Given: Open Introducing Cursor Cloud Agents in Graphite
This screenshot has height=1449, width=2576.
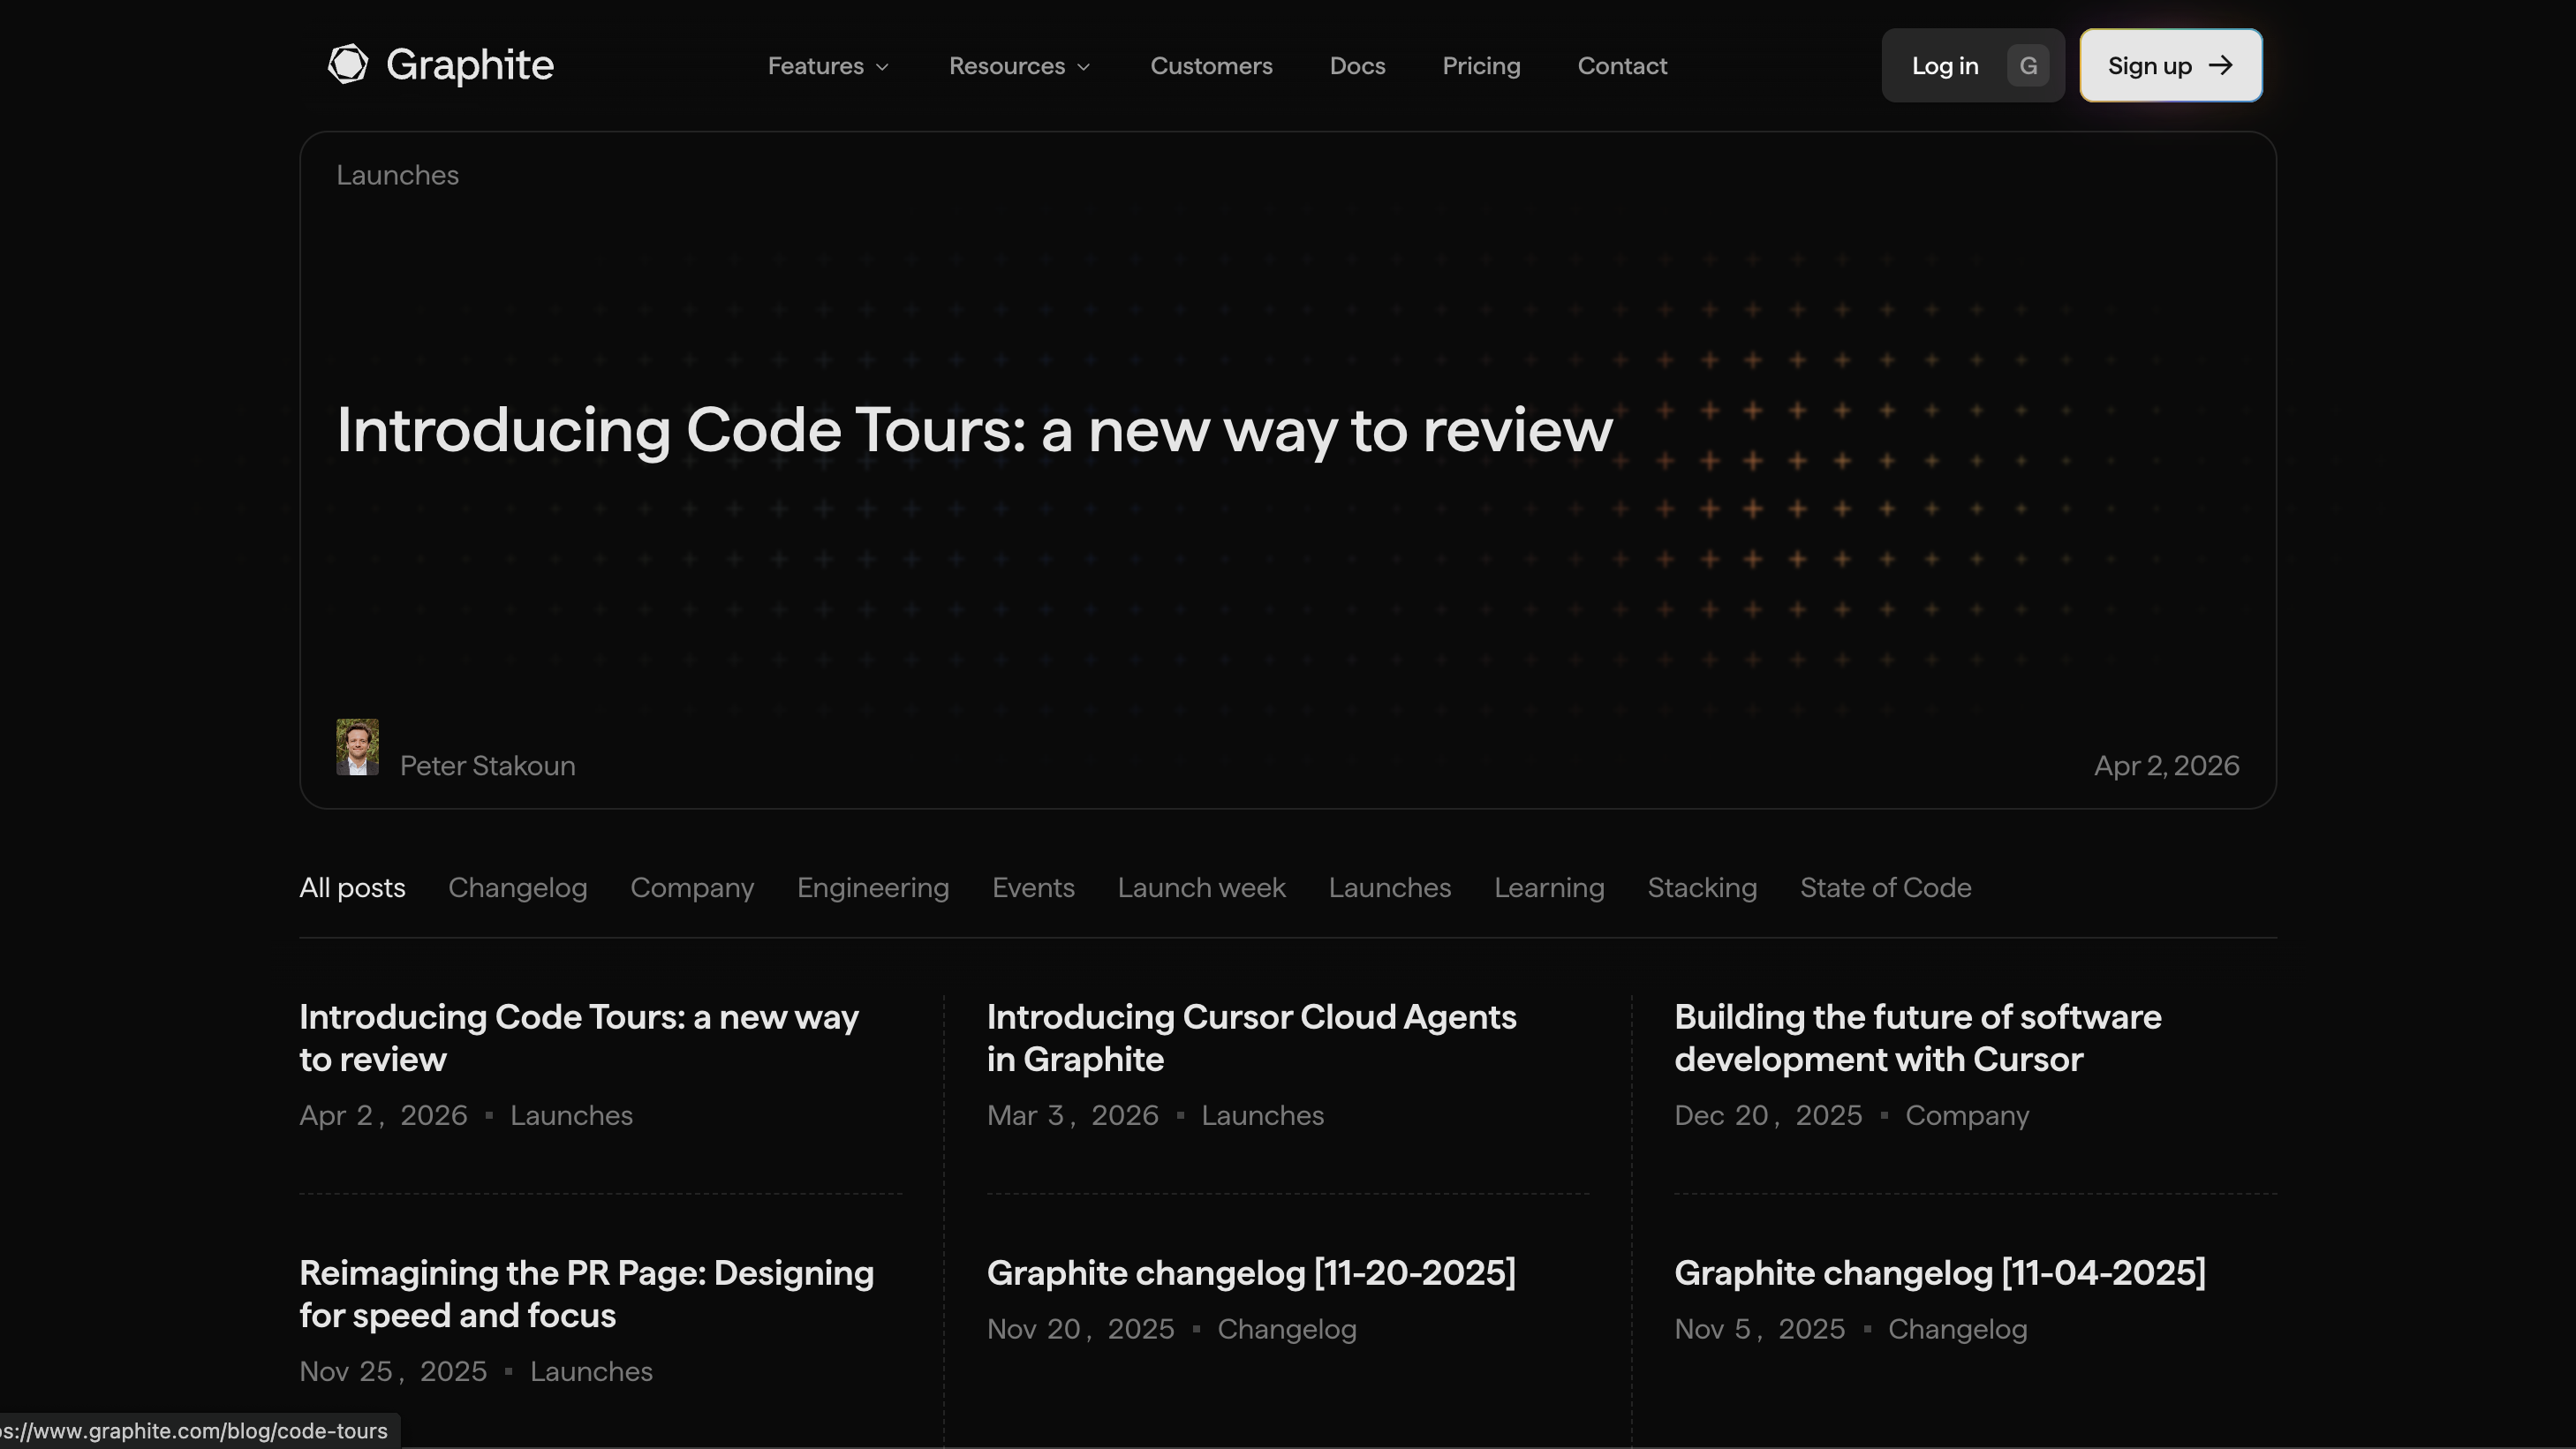Looking at the screenshot, I should click(x=1251, y=1038).
